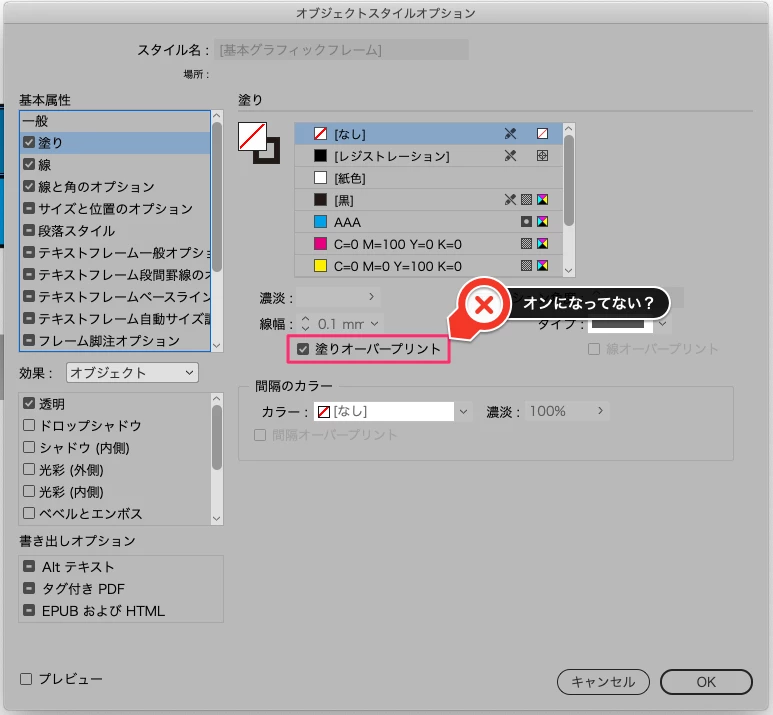Click the CMYK mode icon on yellow row
Screen dimensions: 773x715
(542, 266)
